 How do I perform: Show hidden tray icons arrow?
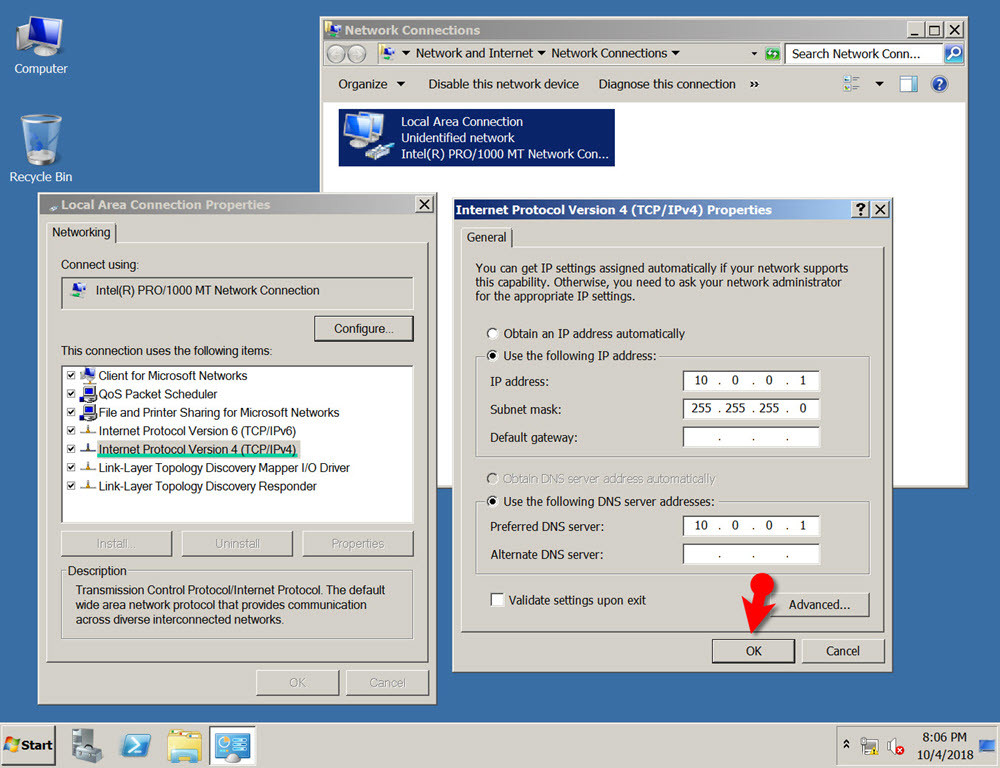click(x=846, y=744)
